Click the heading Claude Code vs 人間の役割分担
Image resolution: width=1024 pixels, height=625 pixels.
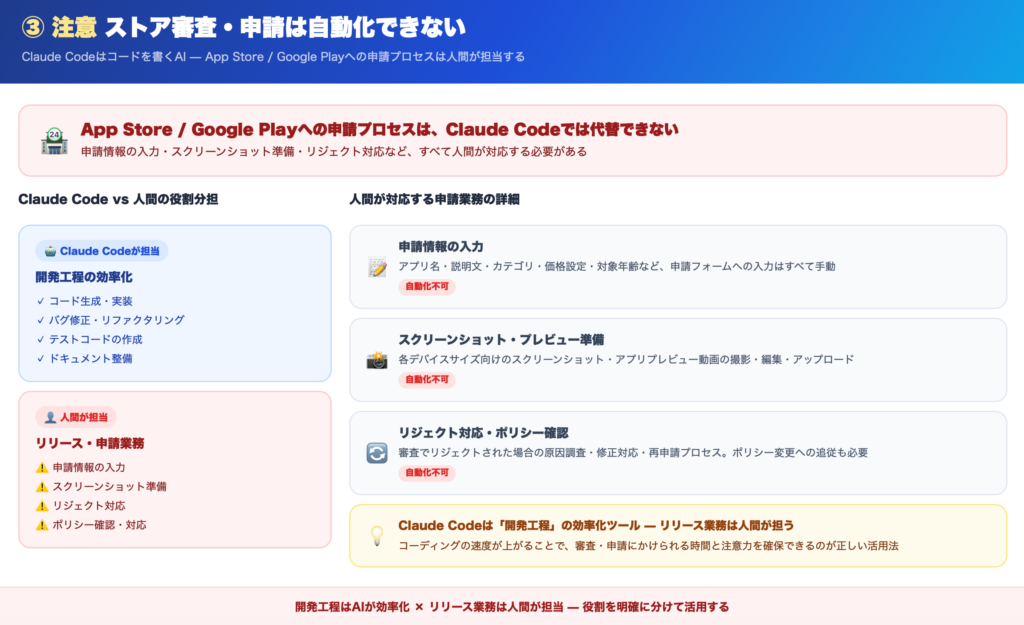click(x=118, y=200)
